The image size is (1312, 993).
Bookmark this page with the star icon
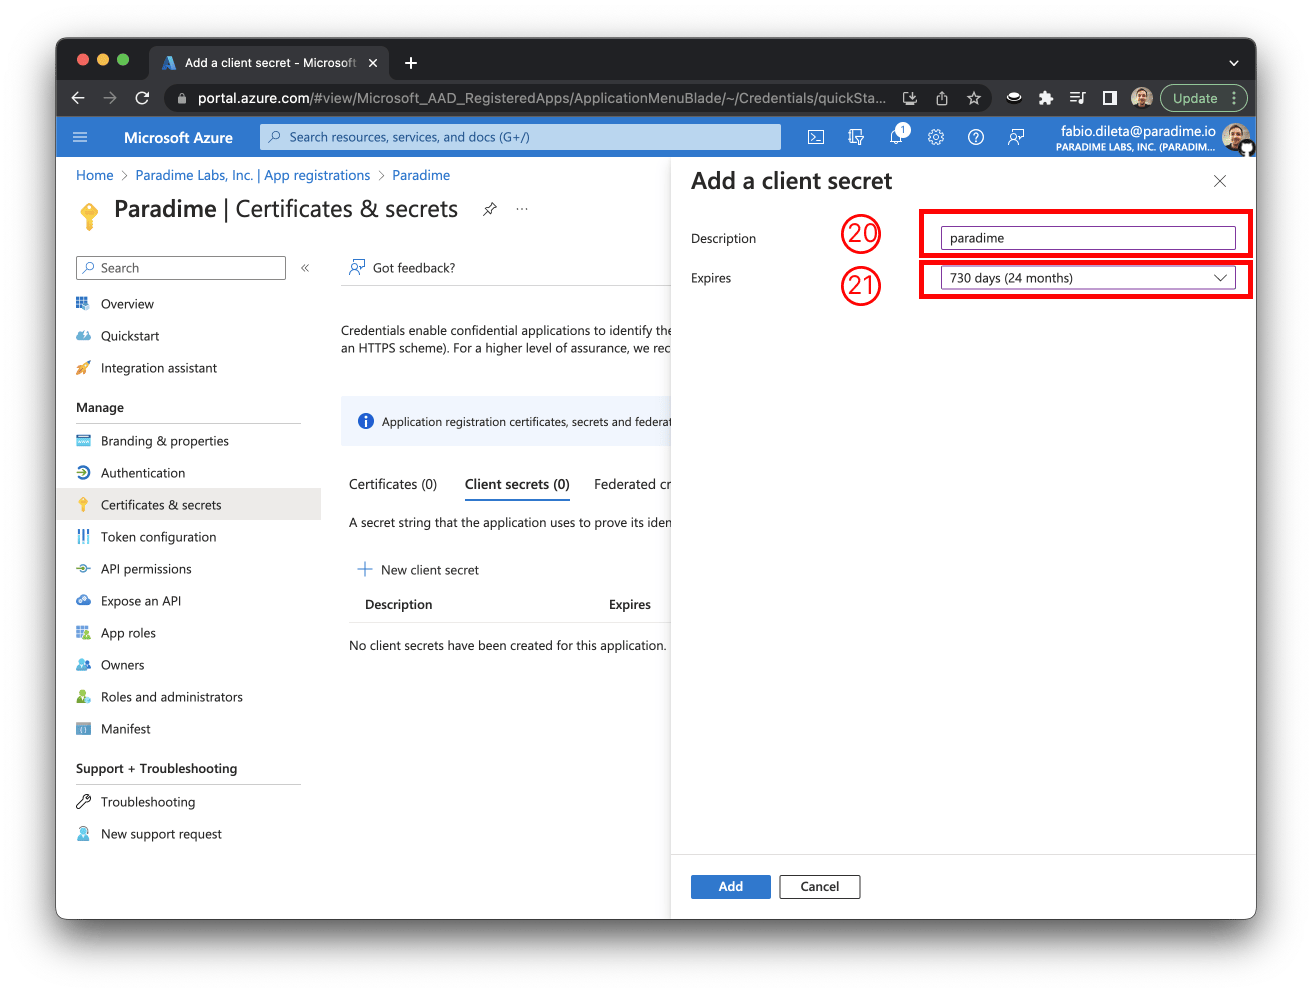974,98
